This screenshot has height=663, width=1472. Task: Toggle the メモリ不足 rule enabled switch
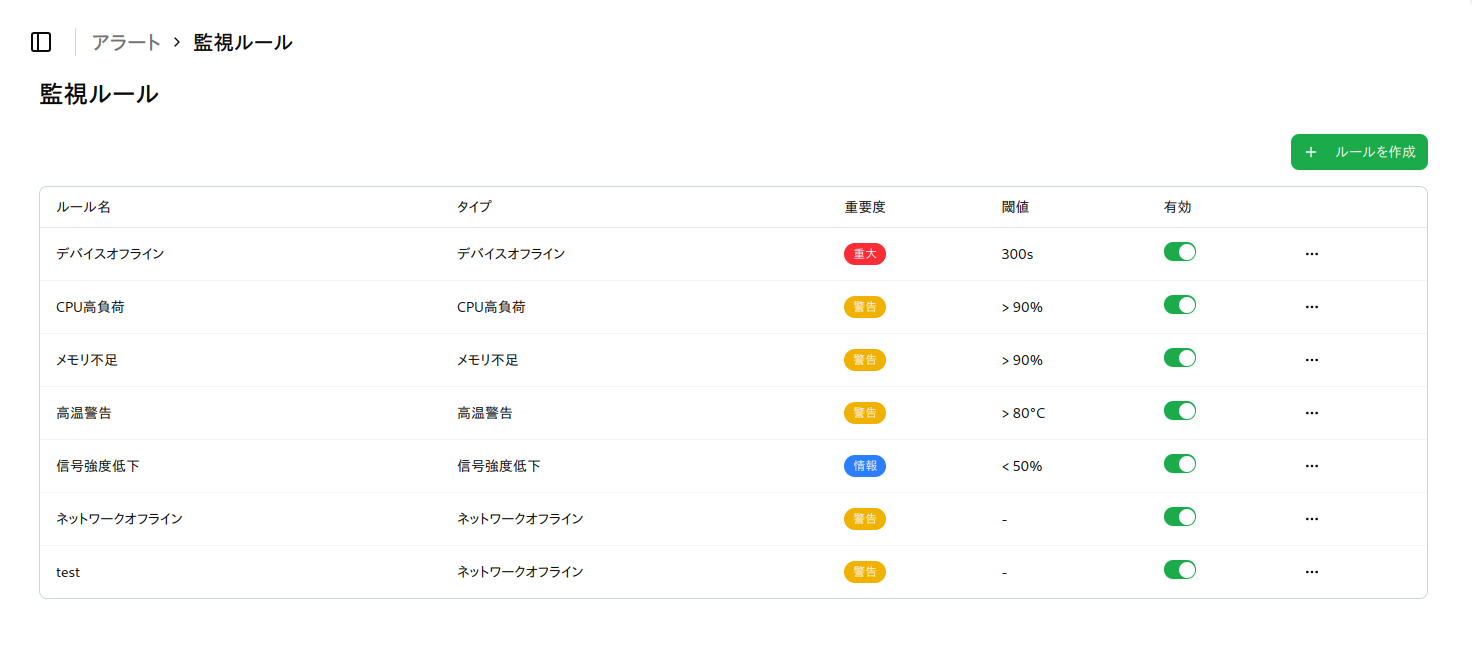tap(1179, 358)
